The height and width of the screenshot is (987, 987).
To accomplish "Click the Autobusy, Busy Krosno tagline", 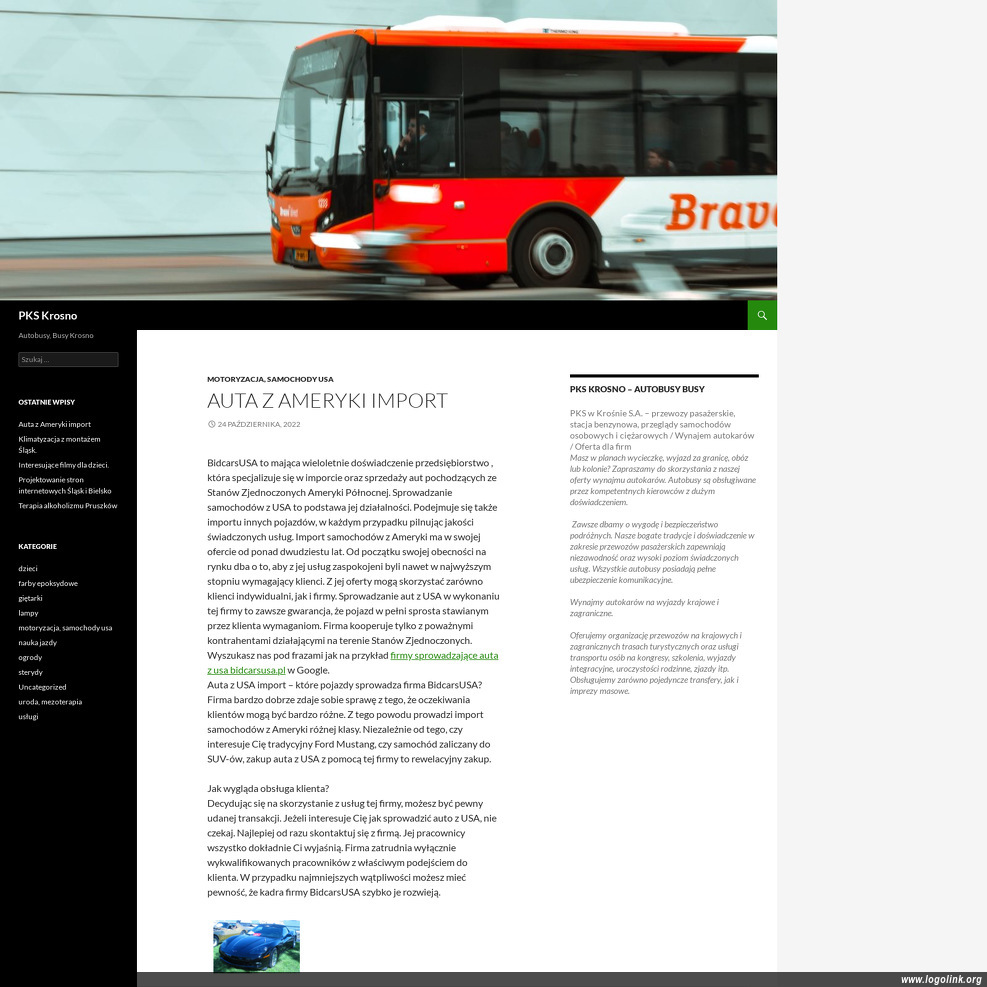I will point(56,336).
